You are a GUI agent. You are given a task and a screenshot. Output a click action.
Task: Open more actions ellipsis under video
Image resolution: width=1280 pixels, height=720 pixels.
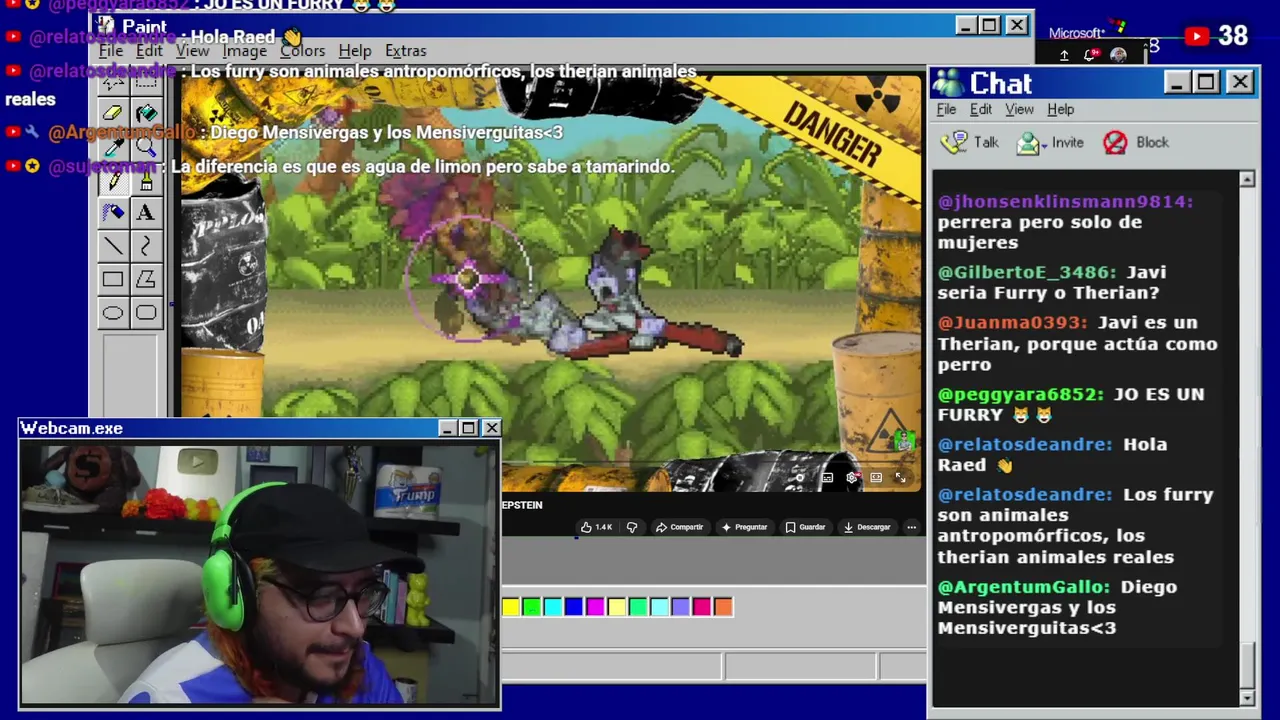tap(911, 527)
